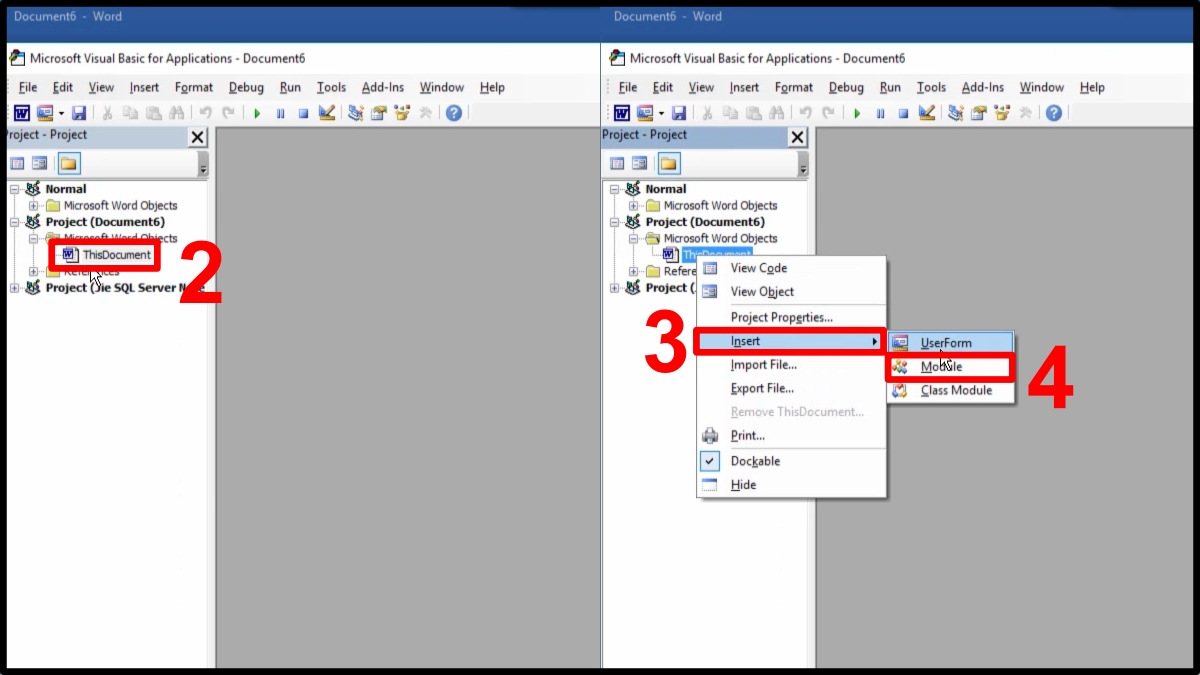Viewport: 1200px width, 675px height.
Task: Choose Hide from context menu
Action: pos(791,485)
